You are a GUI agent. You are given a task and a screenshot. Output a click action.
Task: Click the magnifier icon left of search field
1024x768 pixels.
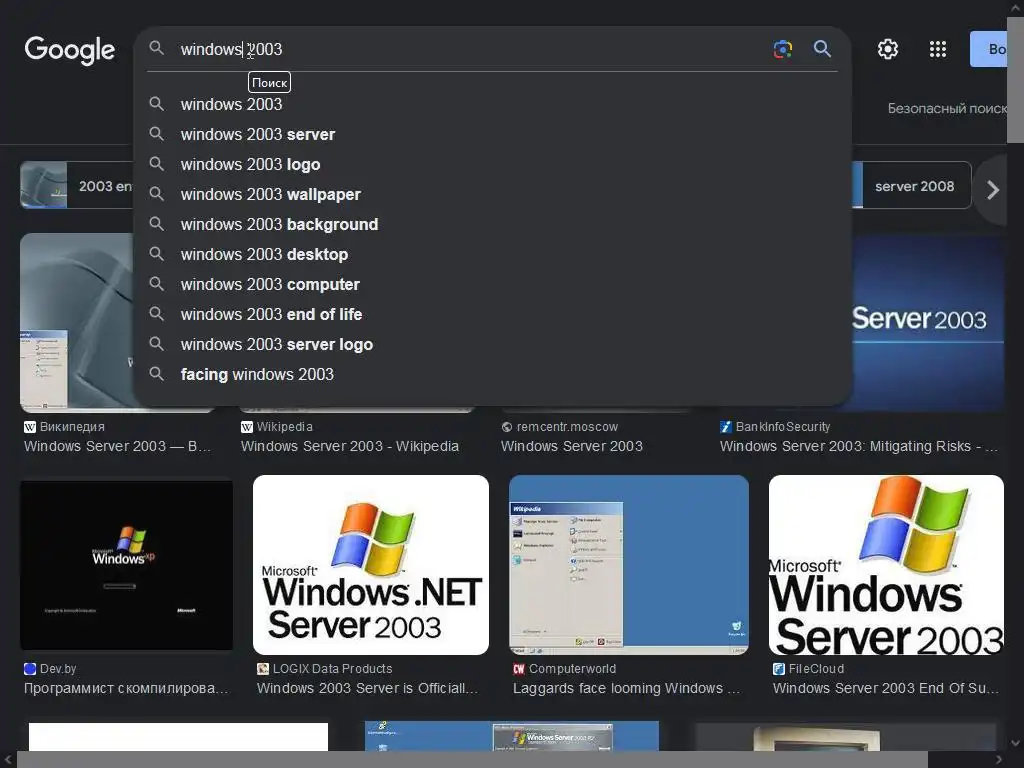point(157,48)
